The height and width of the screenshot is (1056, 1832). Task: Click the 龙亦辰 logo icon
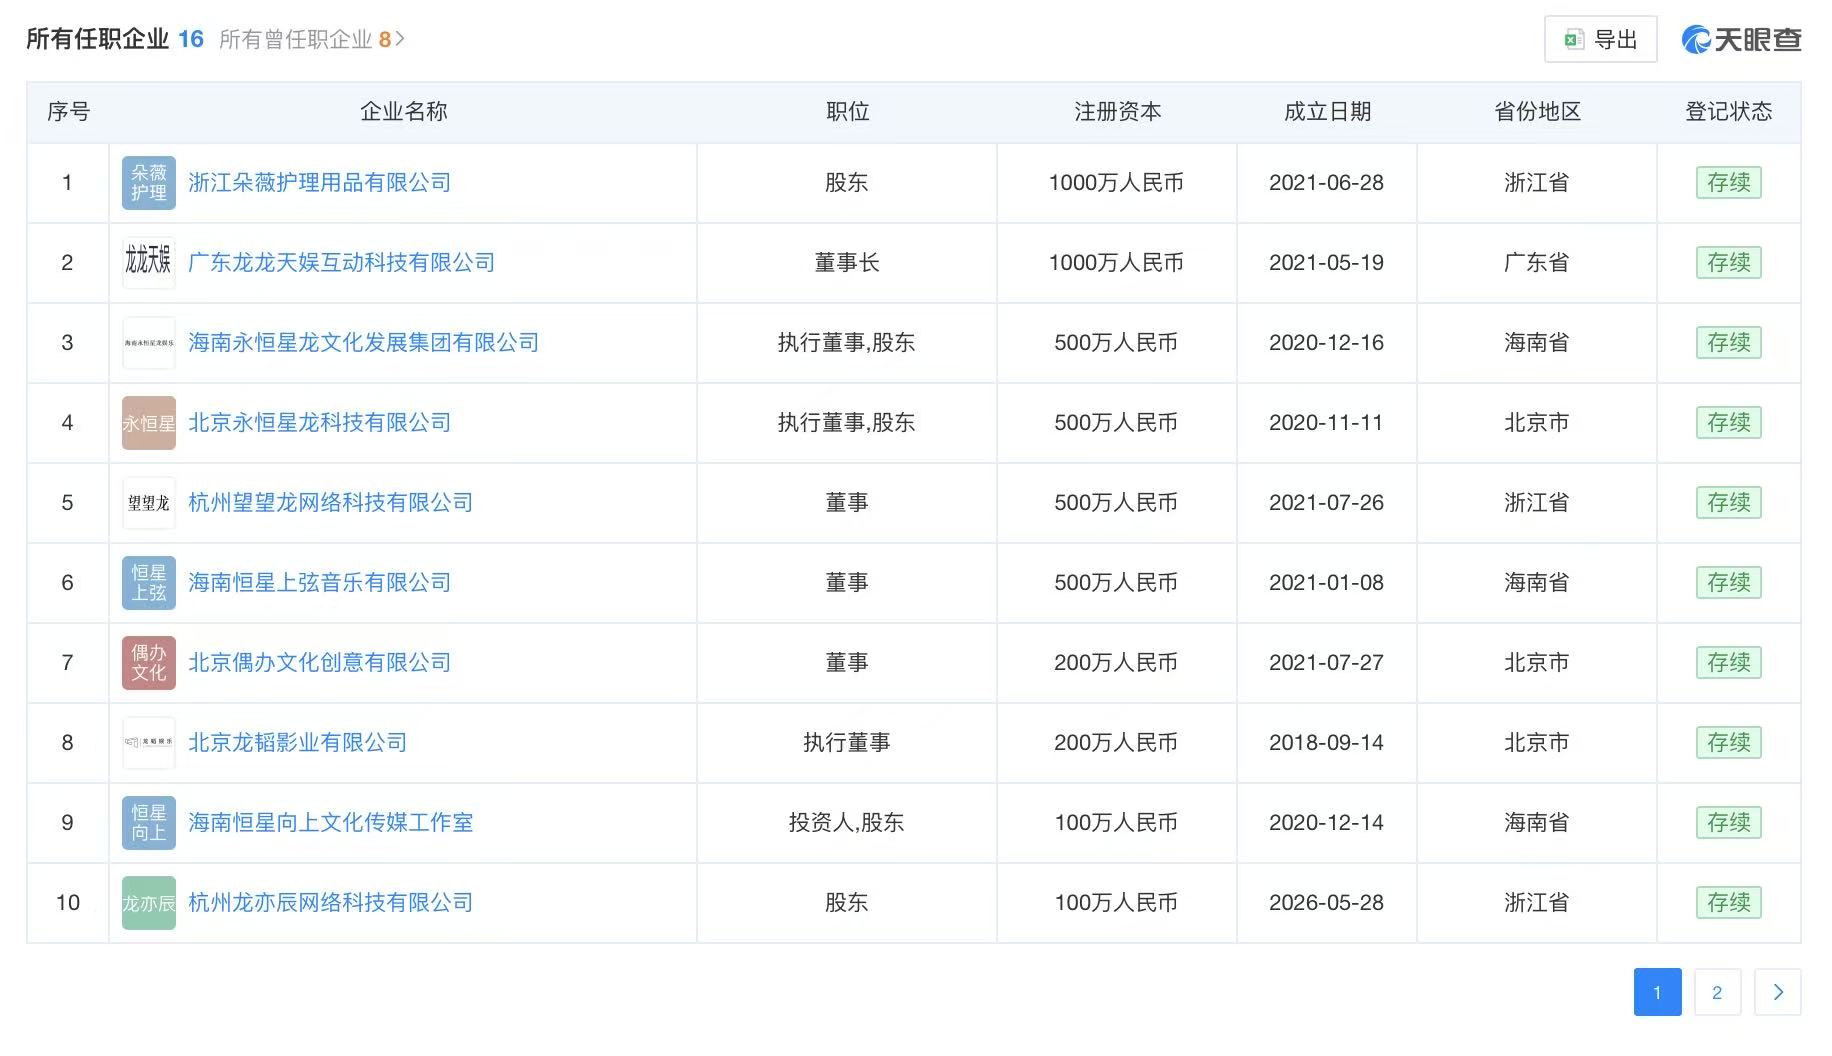148,903
